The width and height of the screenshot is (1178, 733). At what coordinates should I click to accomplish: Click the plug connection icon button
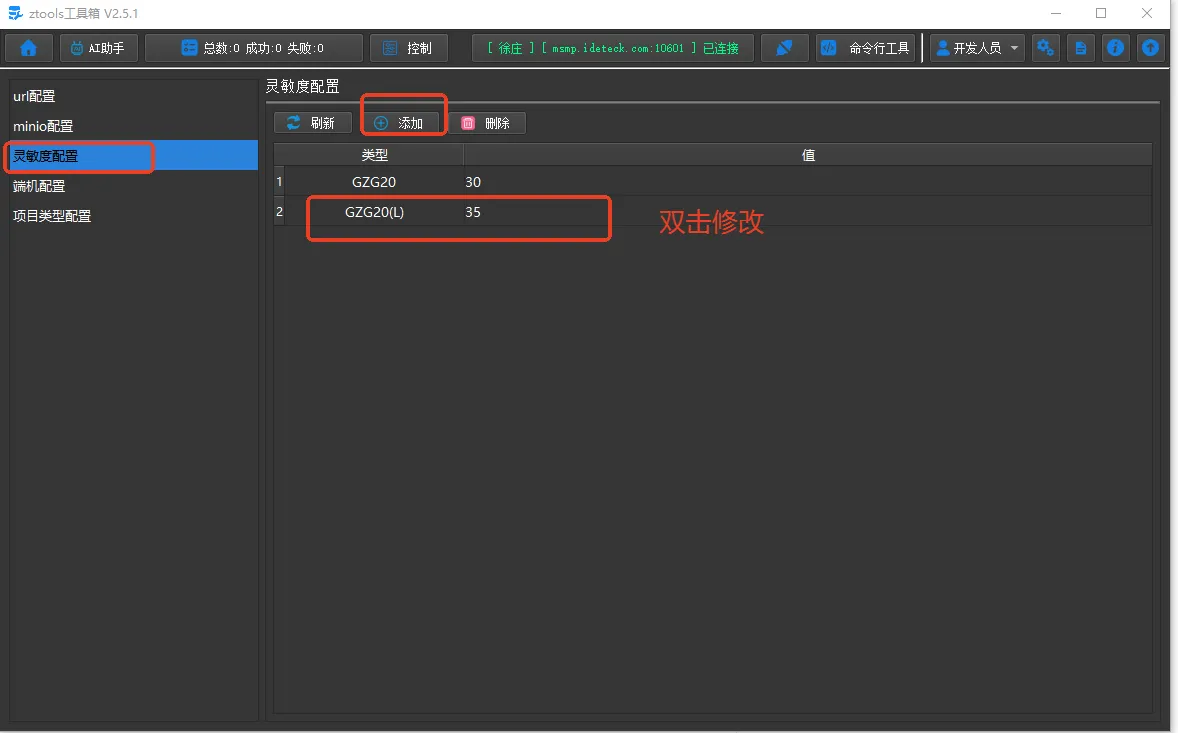click(785, 48)
